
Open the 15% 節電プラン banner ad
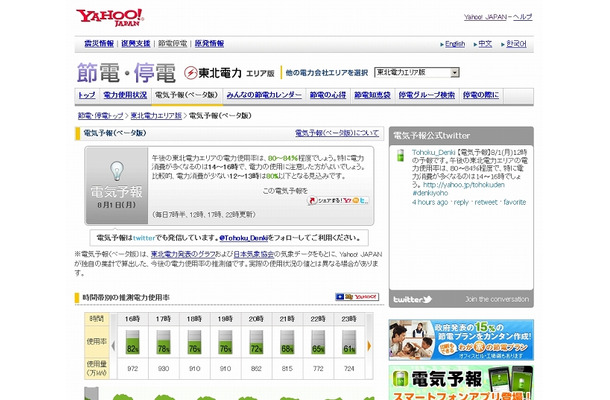(461, 340)
